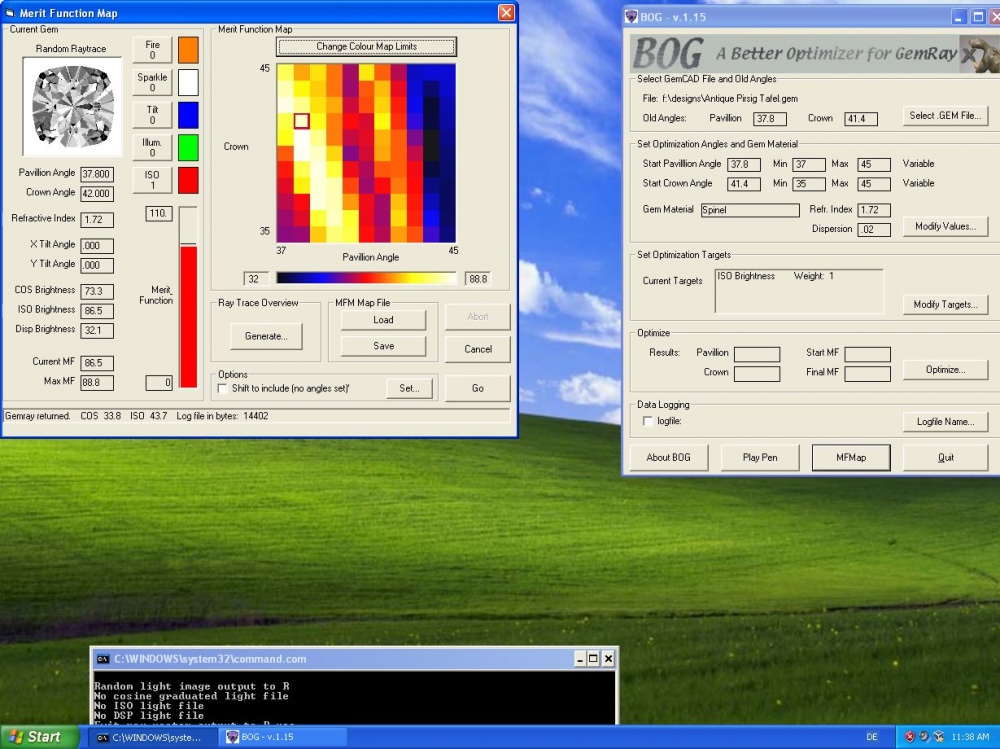The height and width of the screenshot is (749, 1000).
Task: Click Cancel in Merit Function Map
Action: pos(478,349)
